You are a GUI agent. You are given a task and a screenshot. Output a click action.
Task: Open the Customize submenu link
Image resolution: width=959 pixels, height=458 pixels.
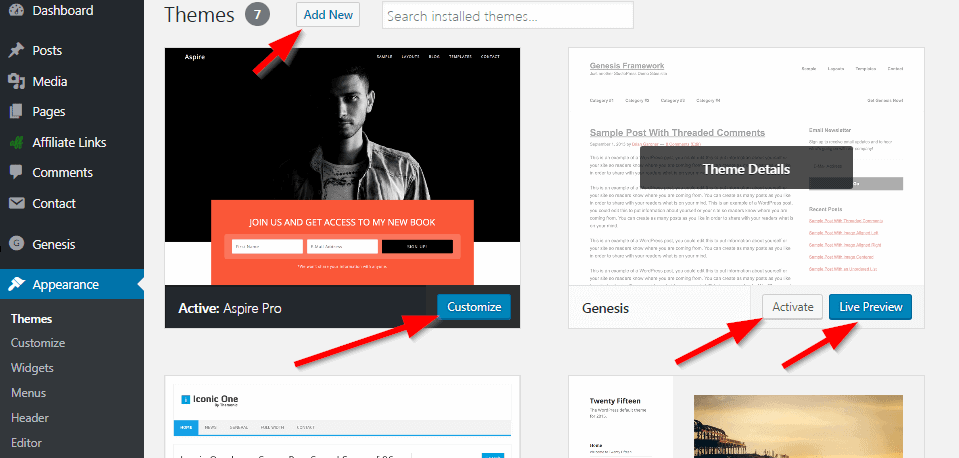pyautogui.click(x=37, y=343)
